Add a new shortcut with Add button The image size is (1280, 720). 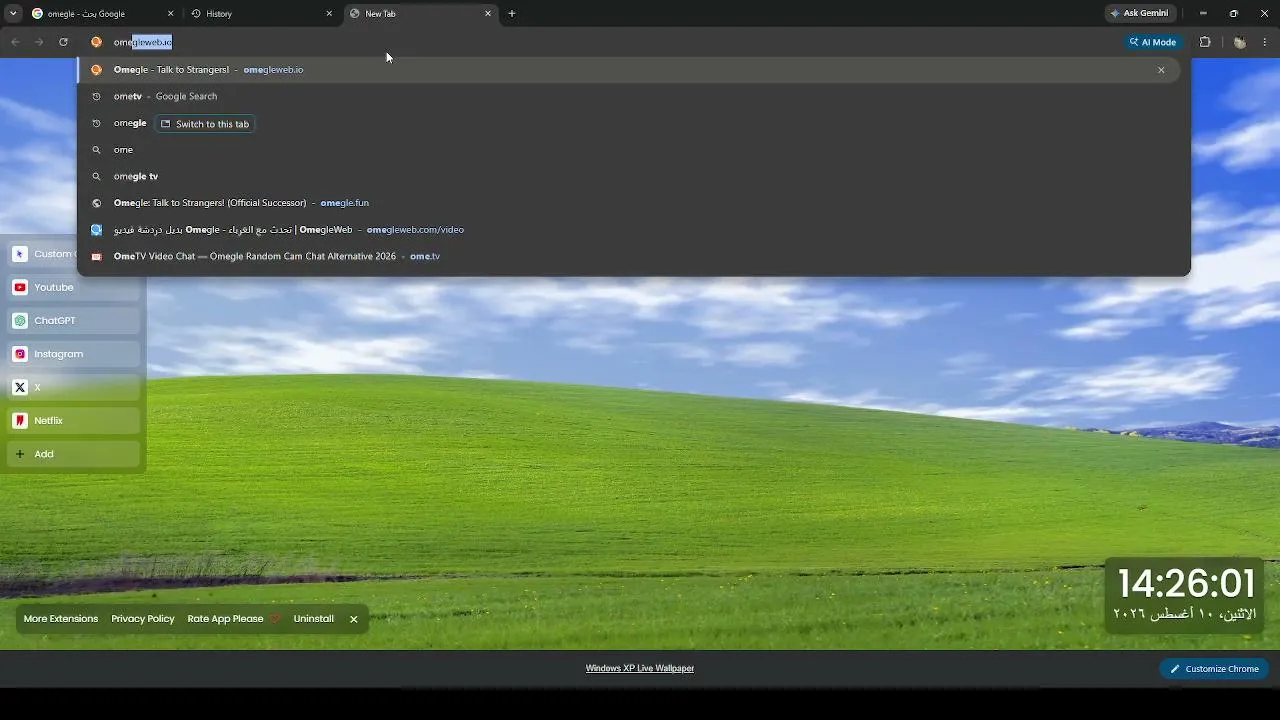pyautogui.click(x=74, y=454)
